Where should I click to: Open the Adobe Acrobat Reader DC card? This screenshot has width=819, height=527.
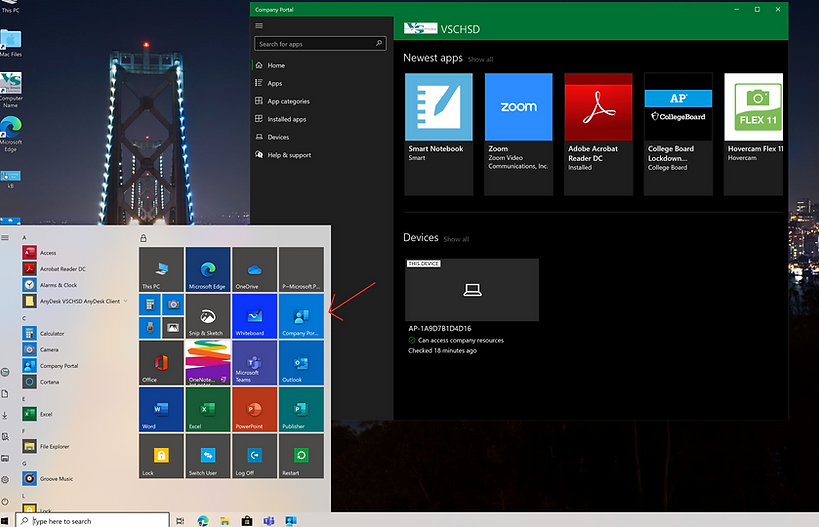[x=599, y=134]
